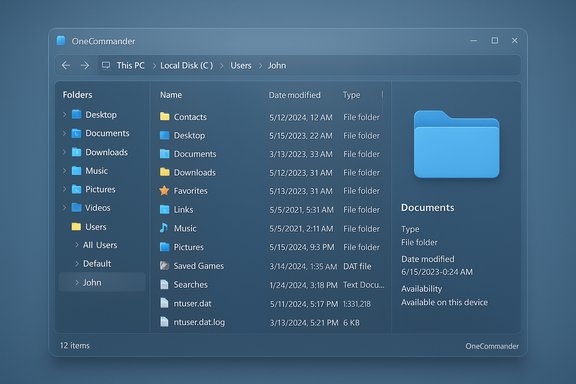
Task: Click the OneCommander label in status bar
Action: 492,346
